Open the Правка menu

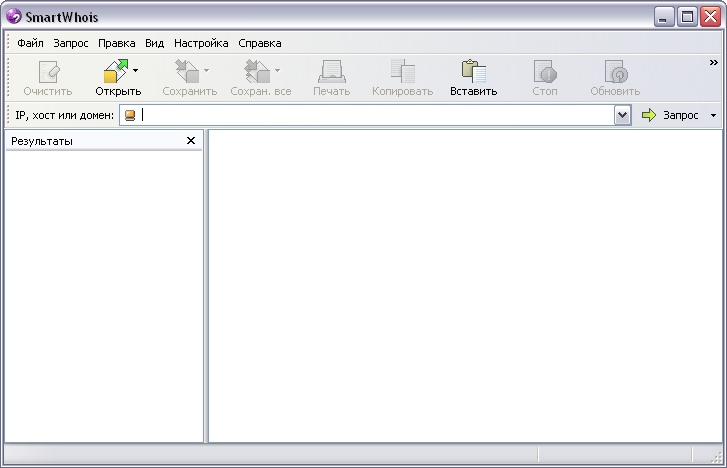pos(116,43)
